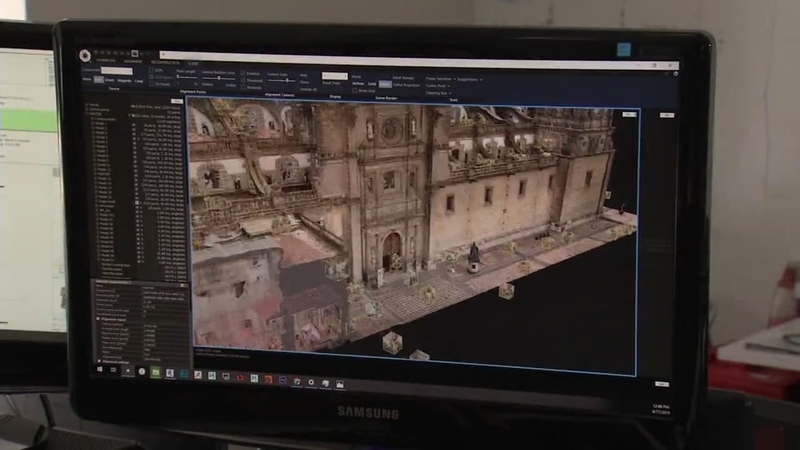Click Unhide All in the Display group
Screen dimensions: 800x450
click(308, 89)
